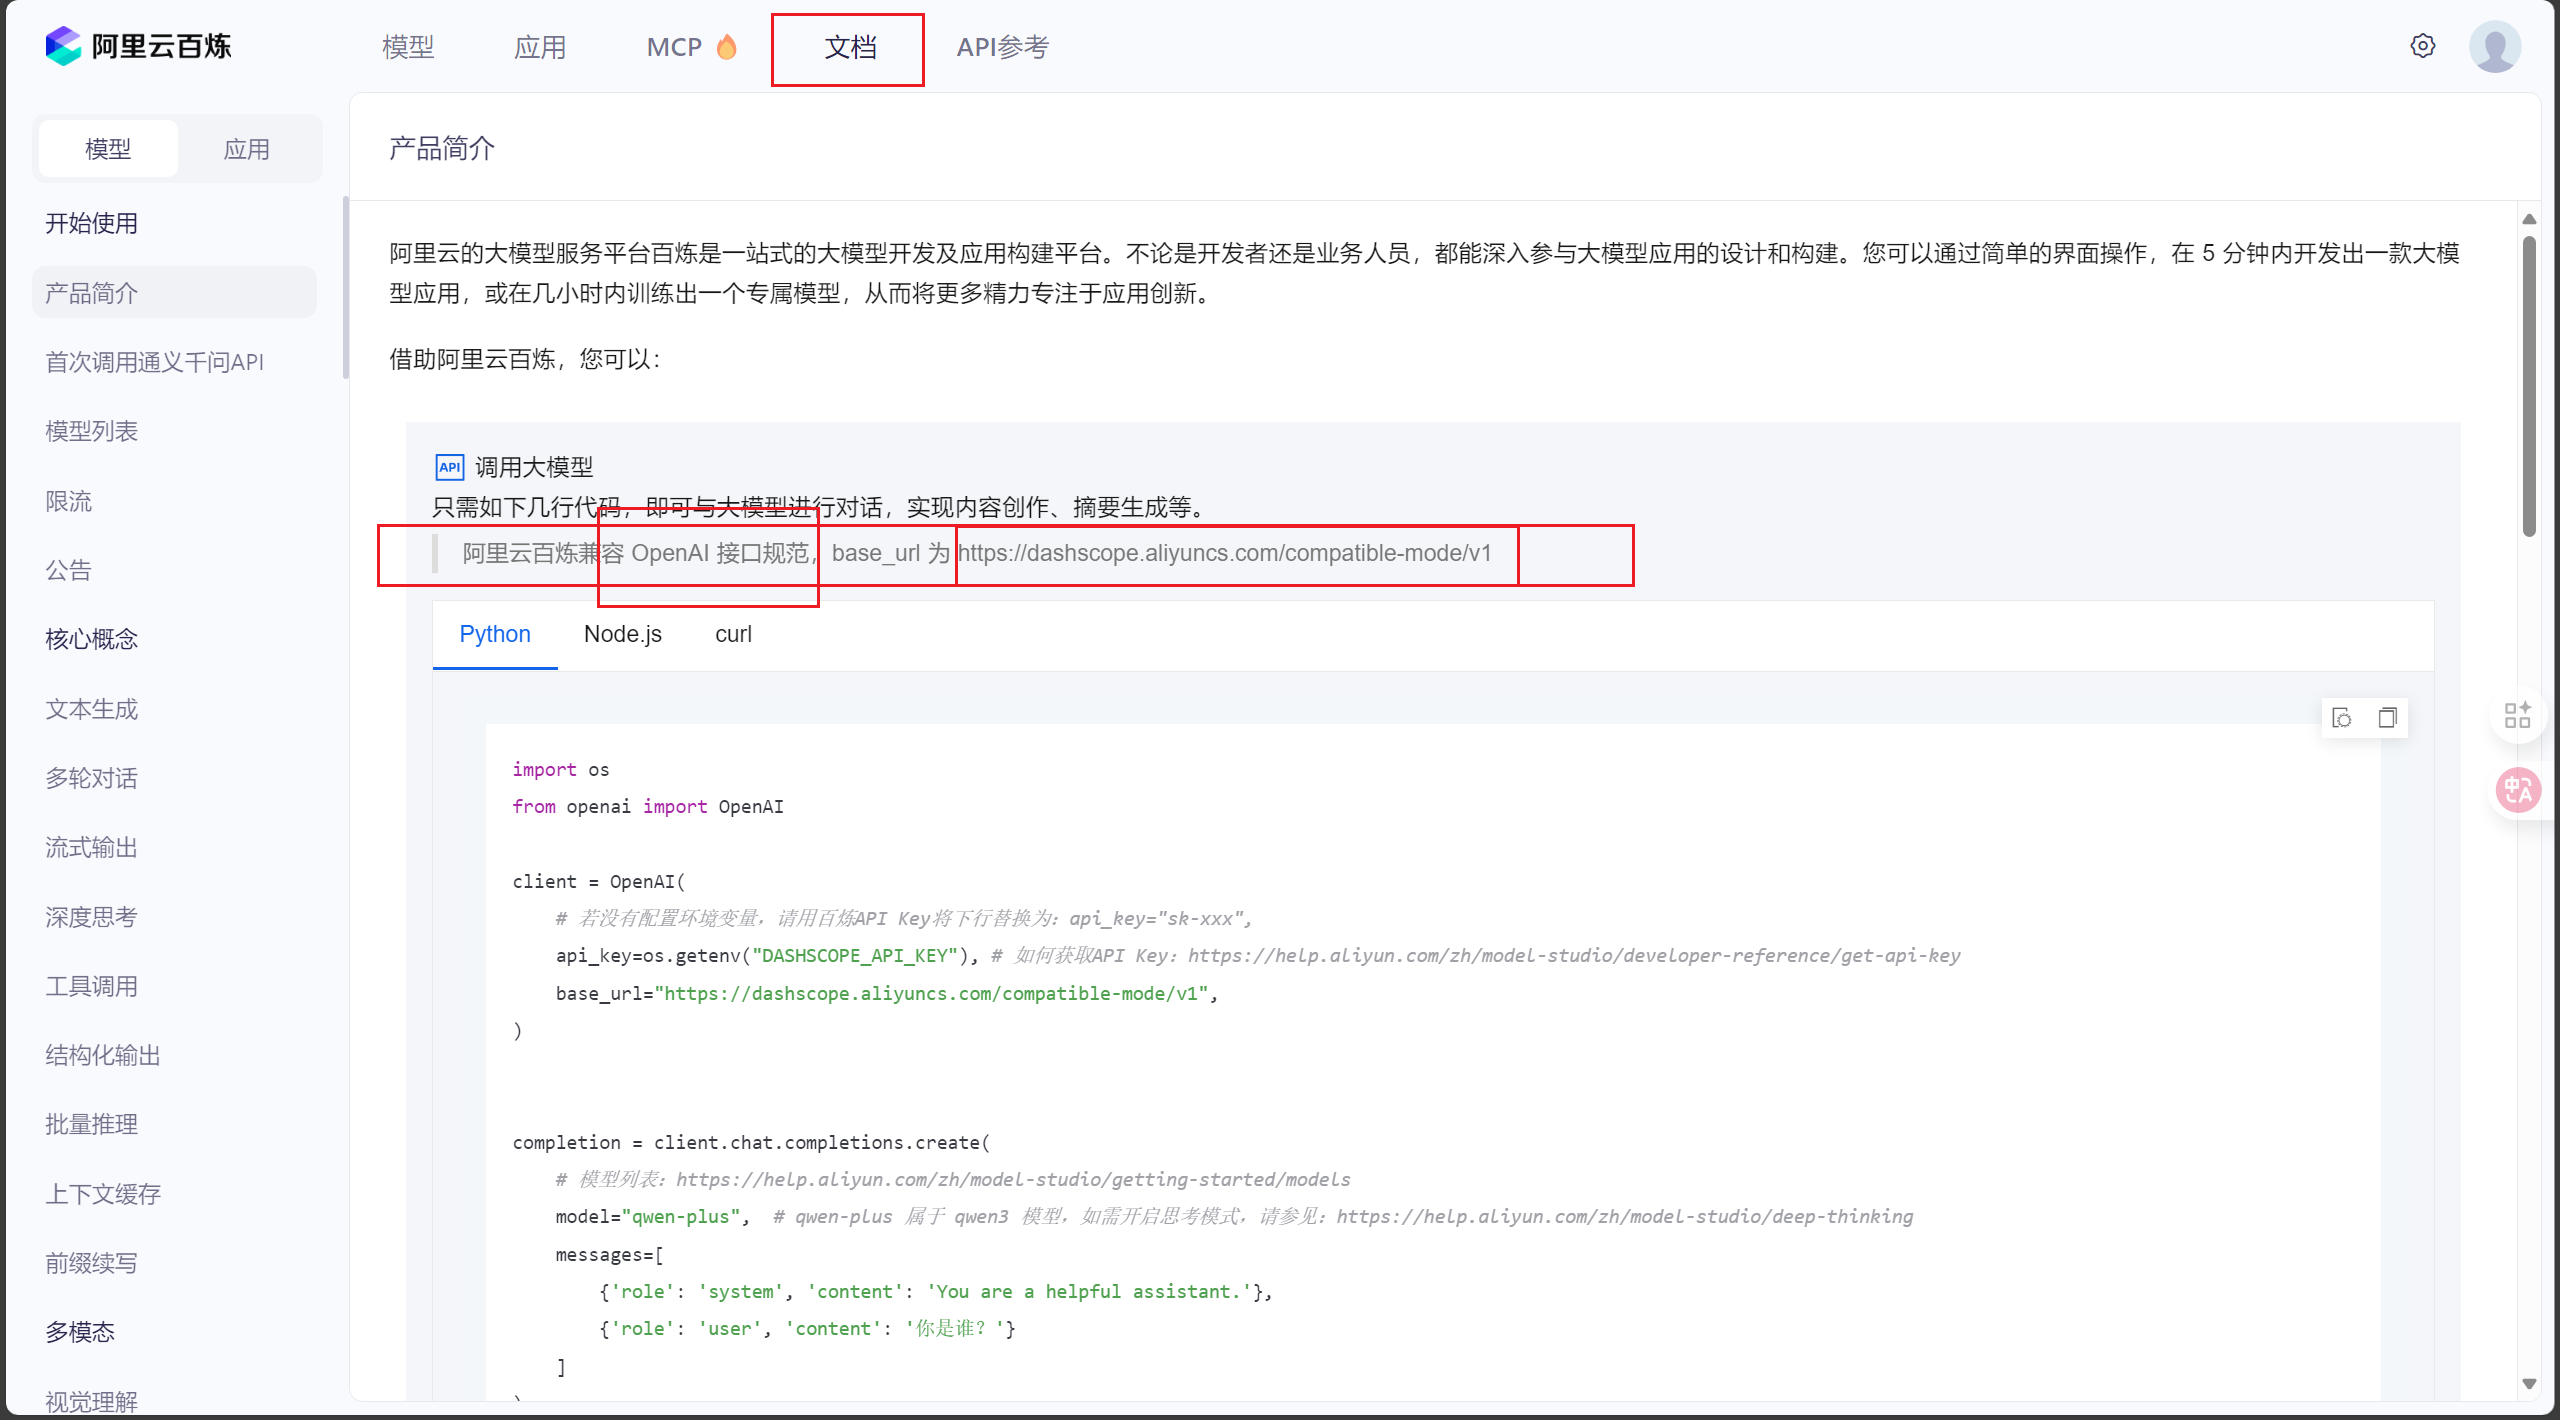
Task: Open the API参考 navigation tab
Action: [x=1002, y=47]
